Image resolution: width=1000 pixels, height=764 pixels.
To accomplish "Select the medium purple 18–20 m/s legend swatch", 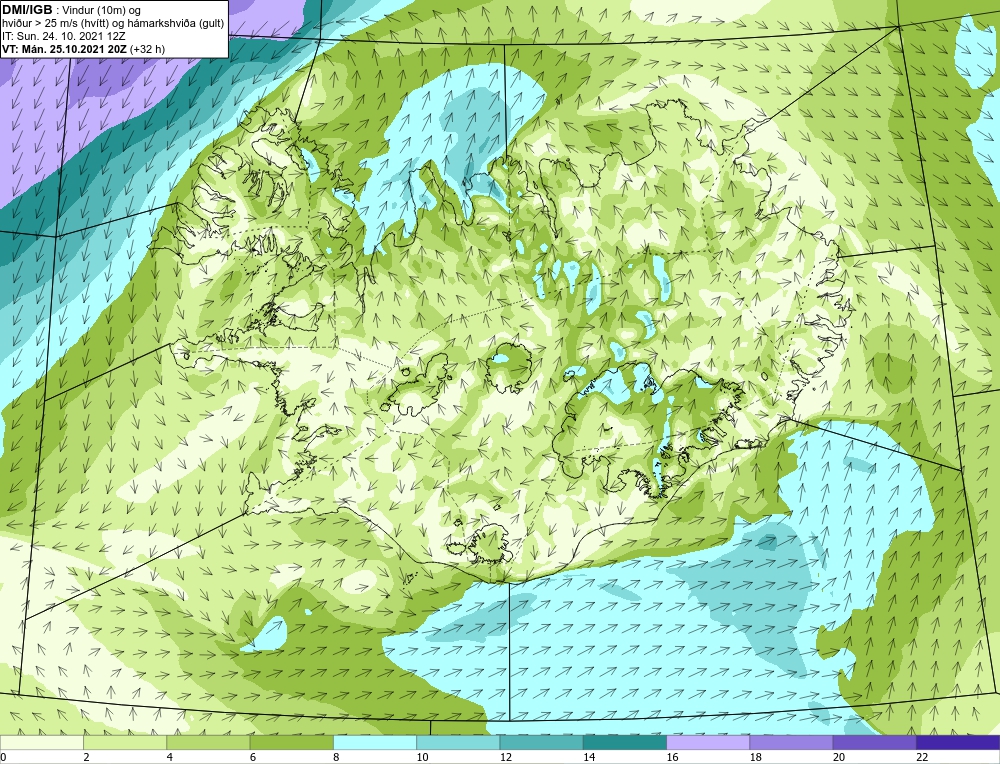I will click(x=791, y=743).
